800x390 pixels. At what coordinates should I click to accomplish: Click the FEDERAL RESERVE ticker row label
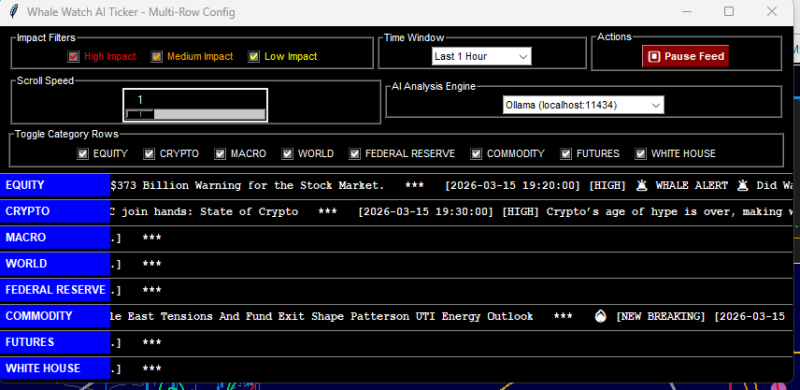(x=55, y=290)
